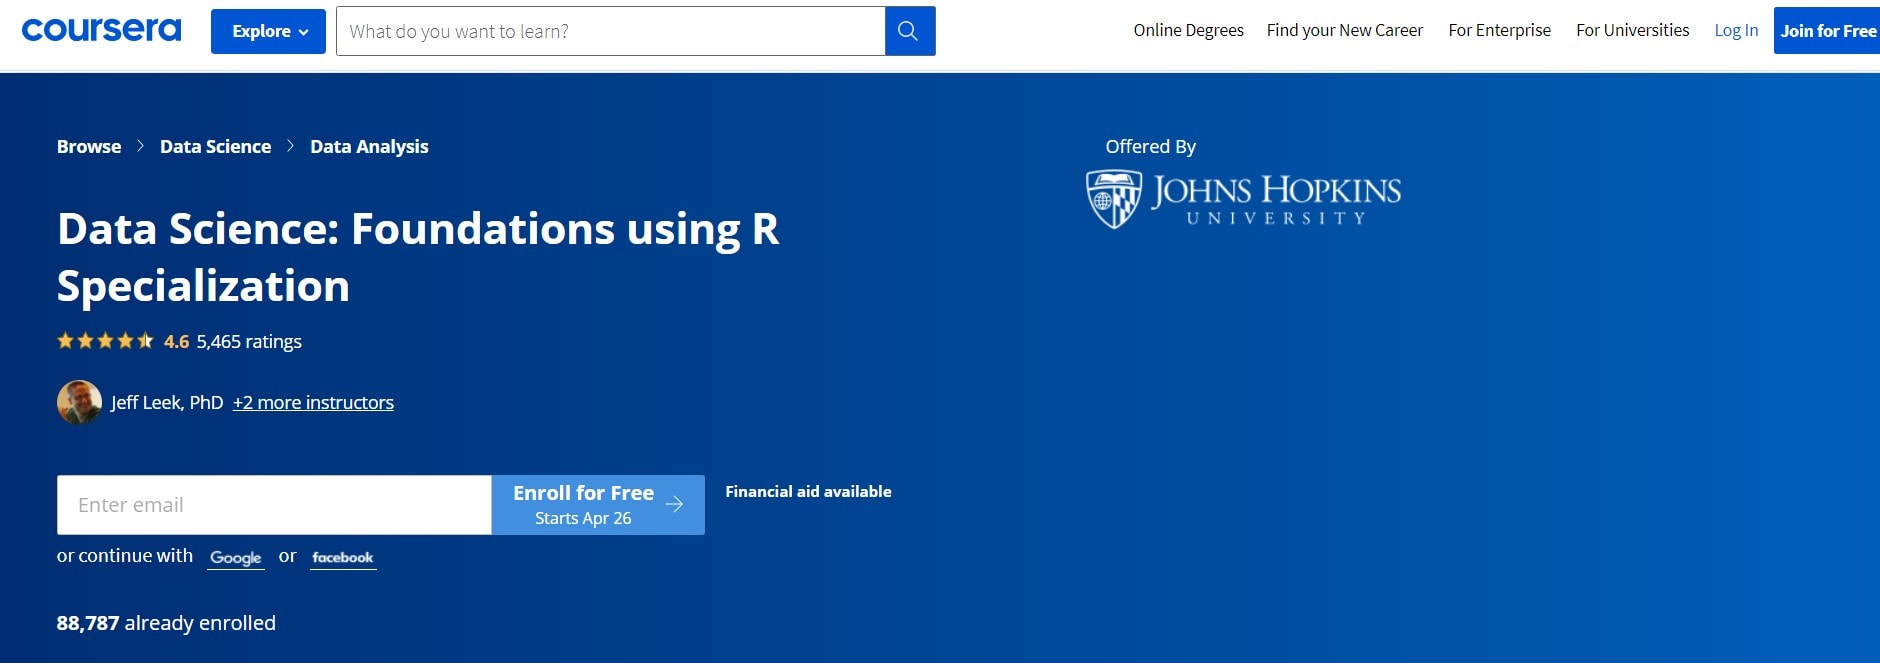Click Jeff Leek's instructor profile photo

[79, 402]
